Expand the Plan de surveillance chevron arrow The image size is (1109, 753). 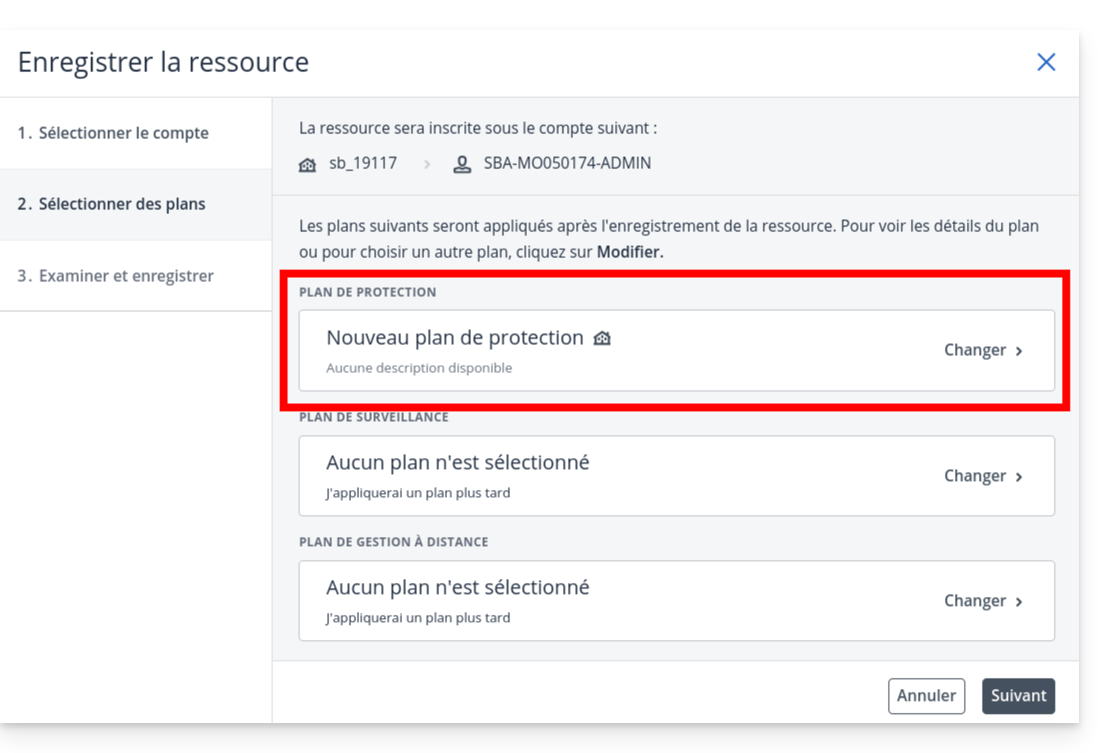[x=1019, y=477]
